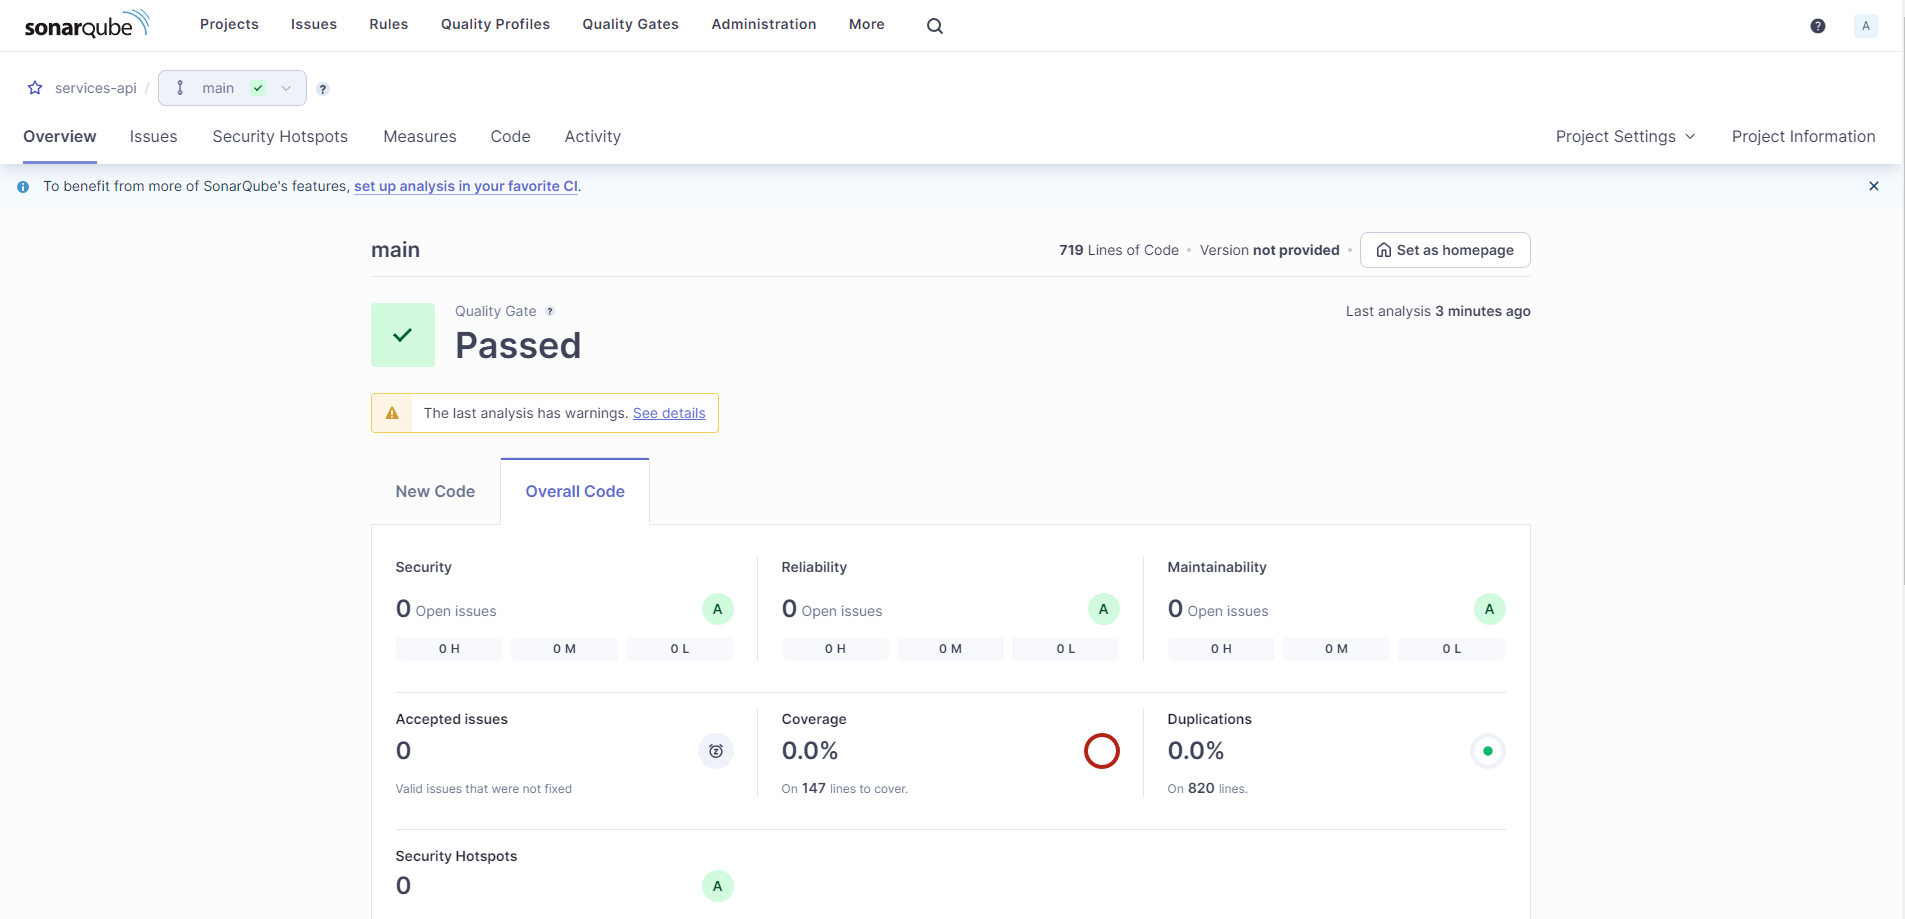The height and width of the screenshot is (919, 1905).
Task: Open the Activity tab
Action: click(x=593, y=137)
